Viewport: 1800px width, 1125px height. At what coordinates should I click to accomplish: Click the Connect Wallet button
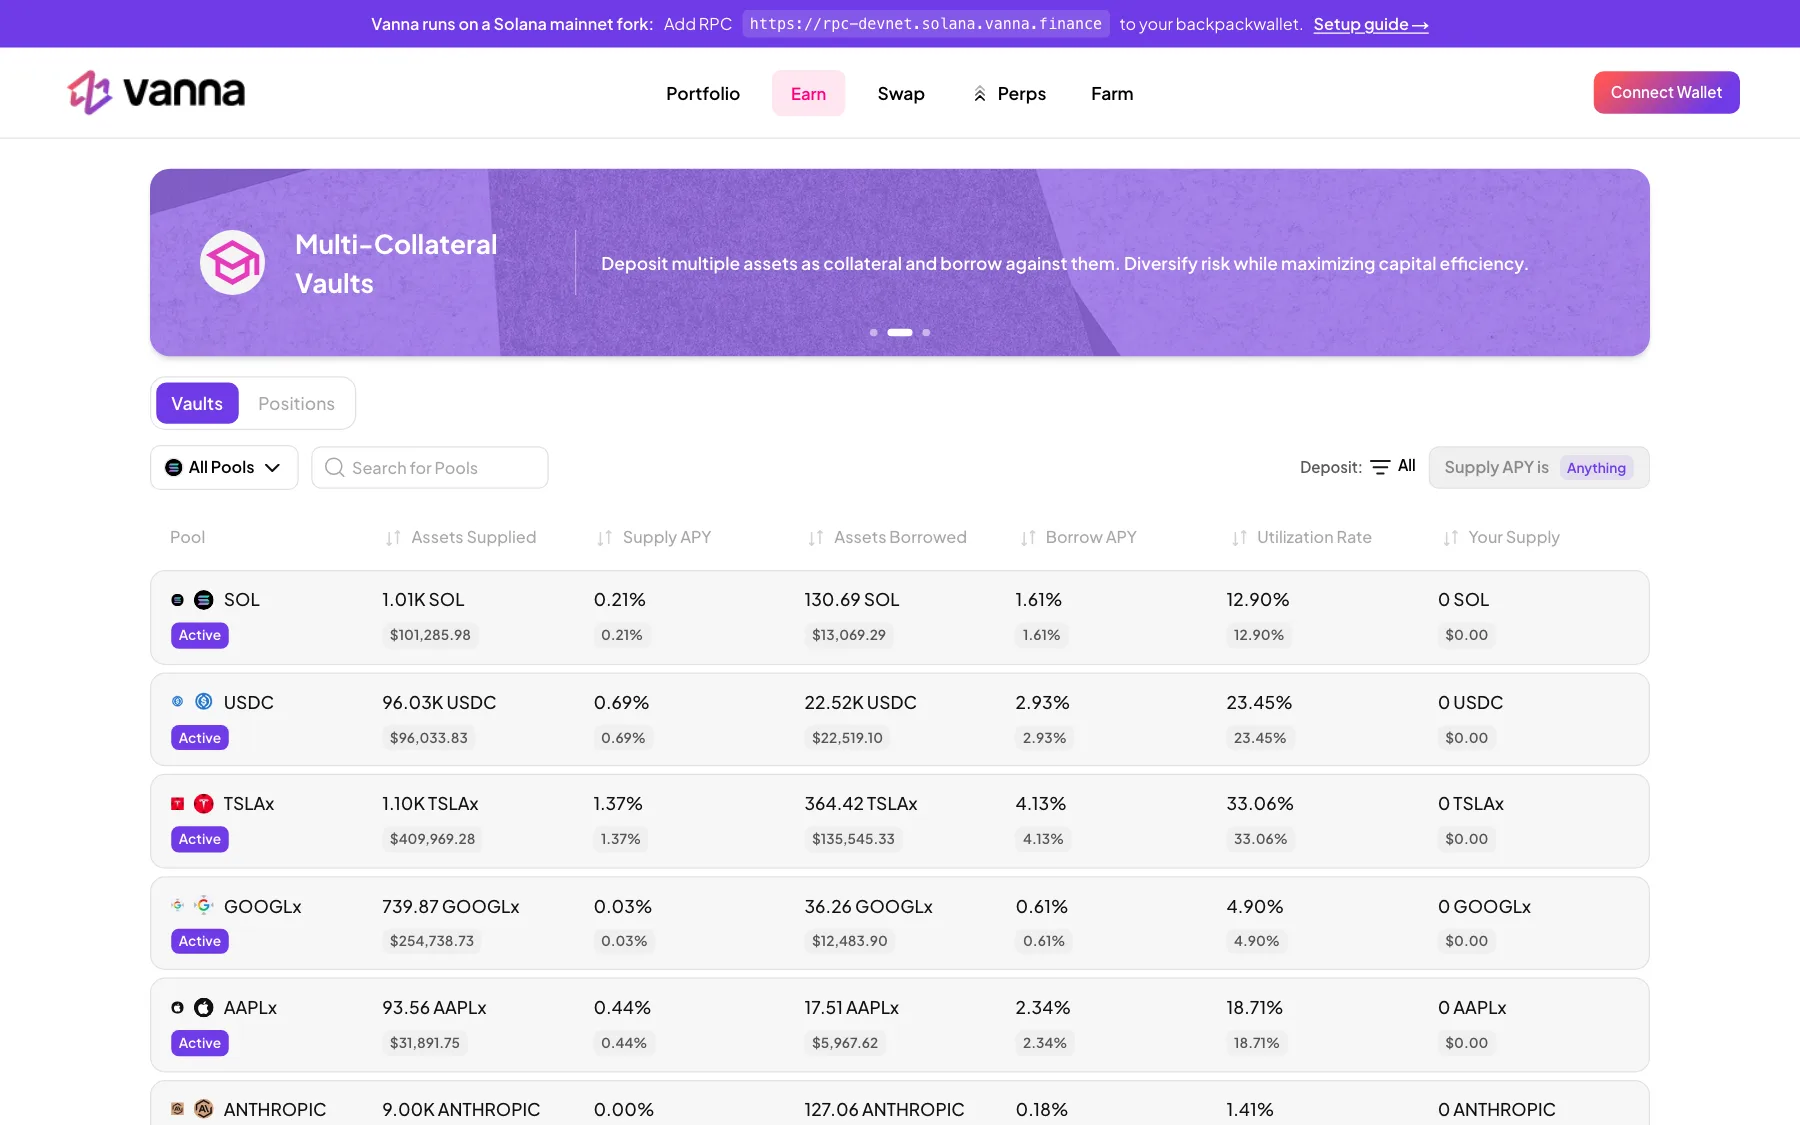tap(1666, 92)
